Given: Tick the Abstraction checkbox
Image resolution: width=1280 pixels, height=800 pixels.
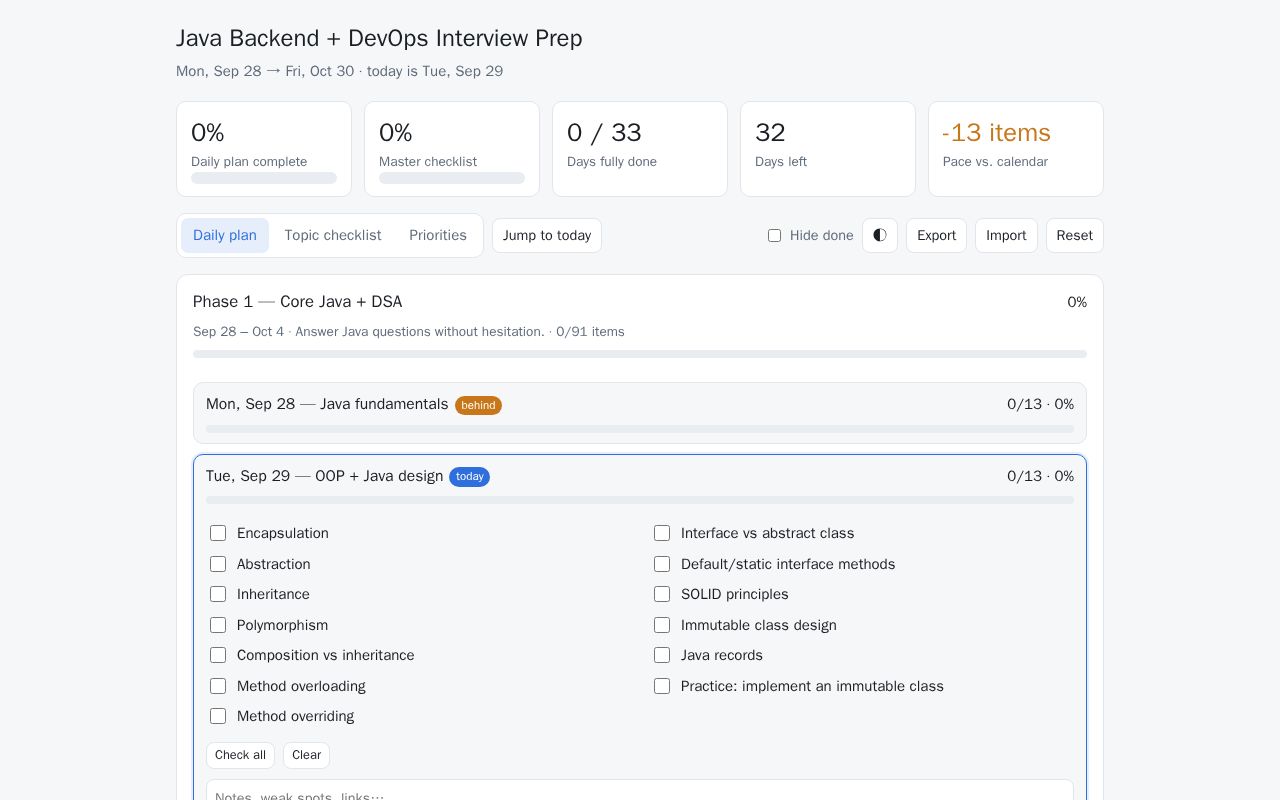Looking at the screenshot, I should click(218, 564).
